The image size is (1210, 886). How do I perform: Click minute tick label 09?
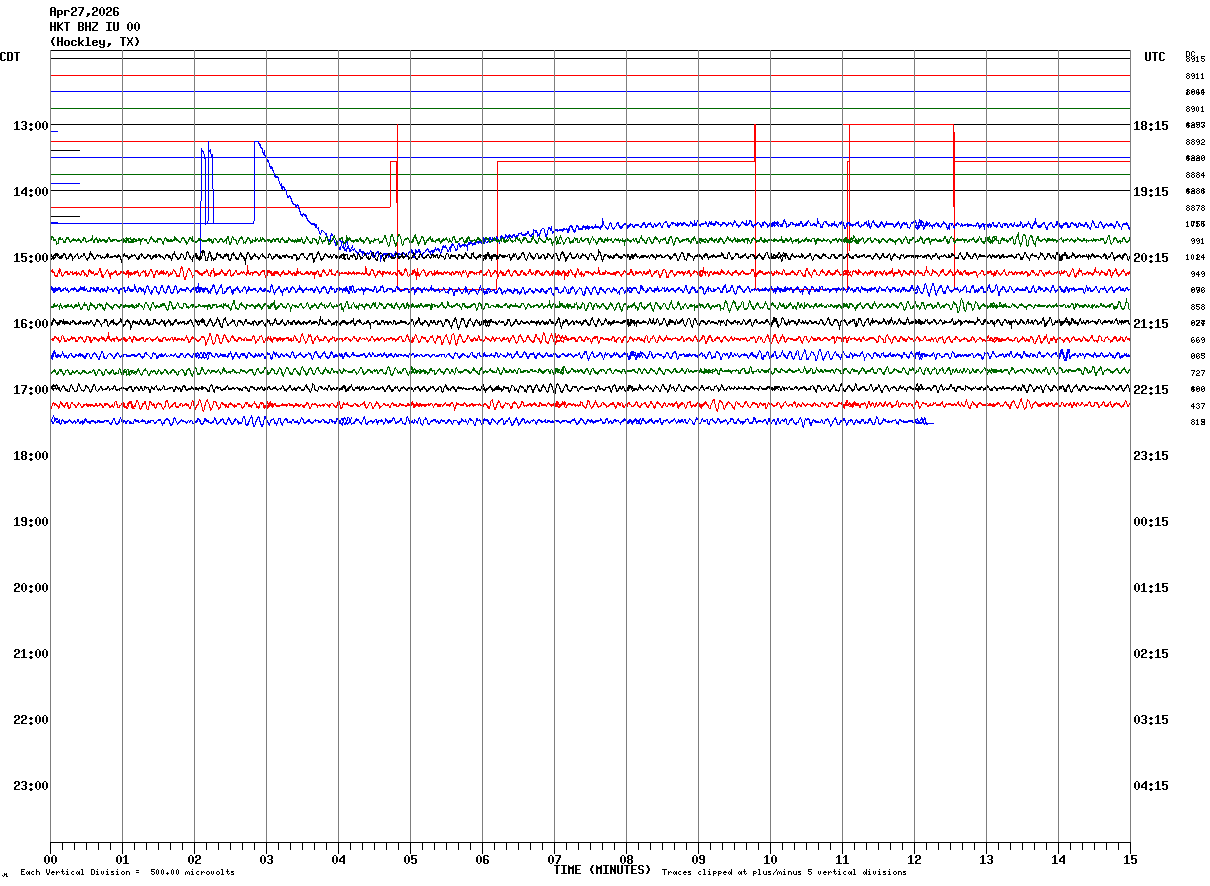click(x=698, y=860)
